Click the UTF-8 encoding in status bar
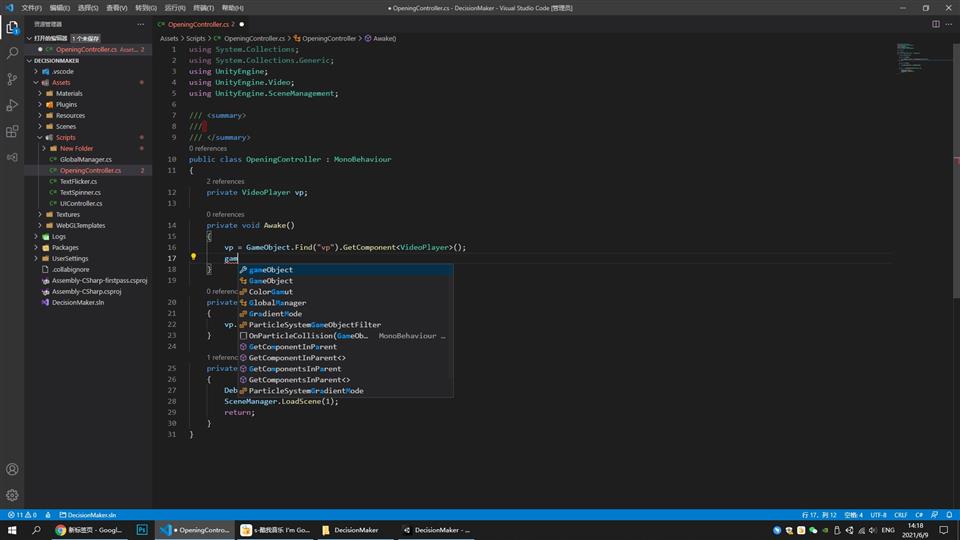This screenshot has height=540, width=960. coord(878,515)
